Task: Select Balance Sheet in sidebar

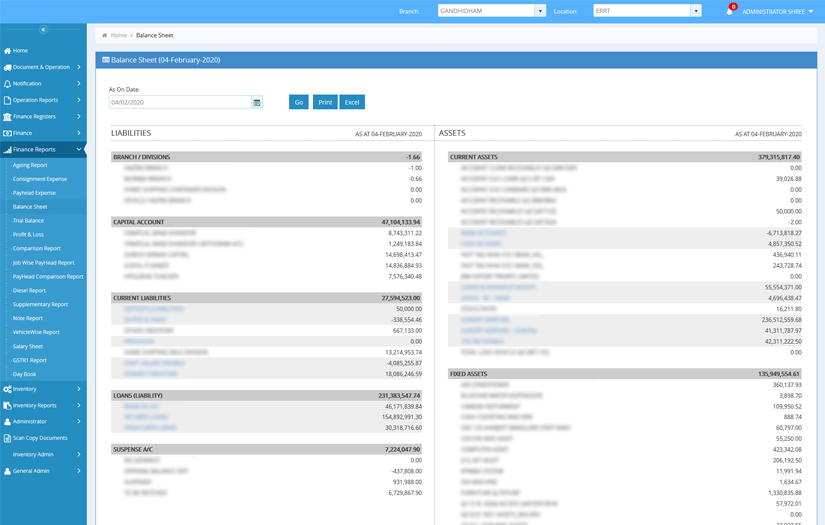Action: click(x=30, y=207)
